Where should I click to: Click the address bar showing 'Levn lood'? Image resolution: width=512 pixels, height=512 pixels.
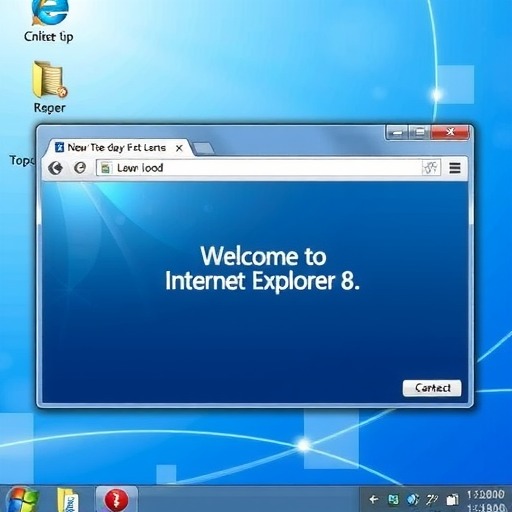click(x=268, y=168)
